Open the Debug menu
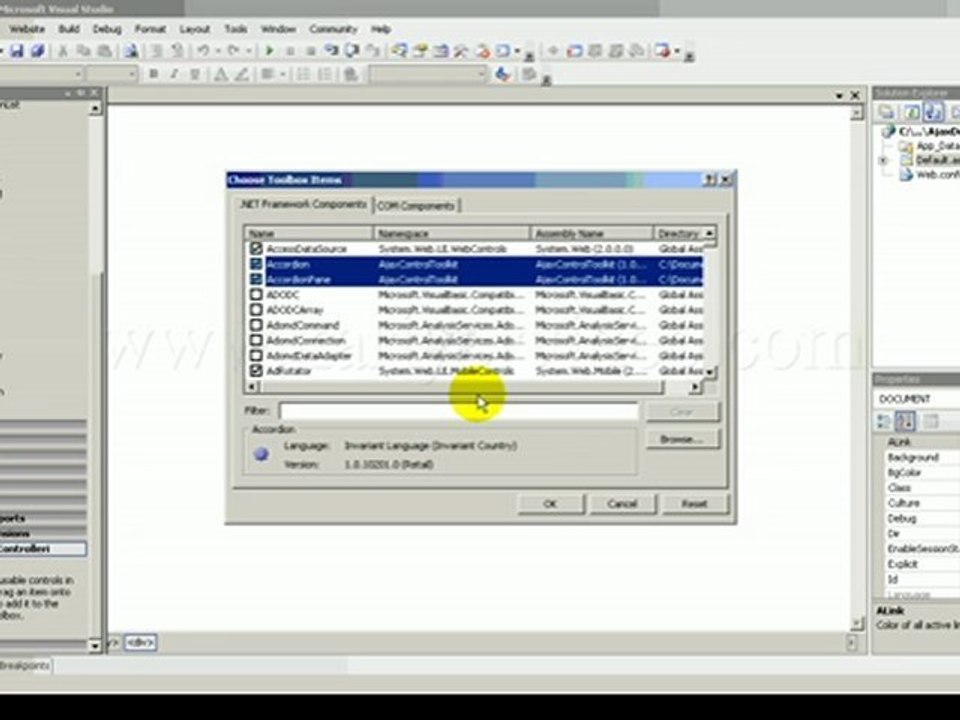 click(x=107, y=29)
